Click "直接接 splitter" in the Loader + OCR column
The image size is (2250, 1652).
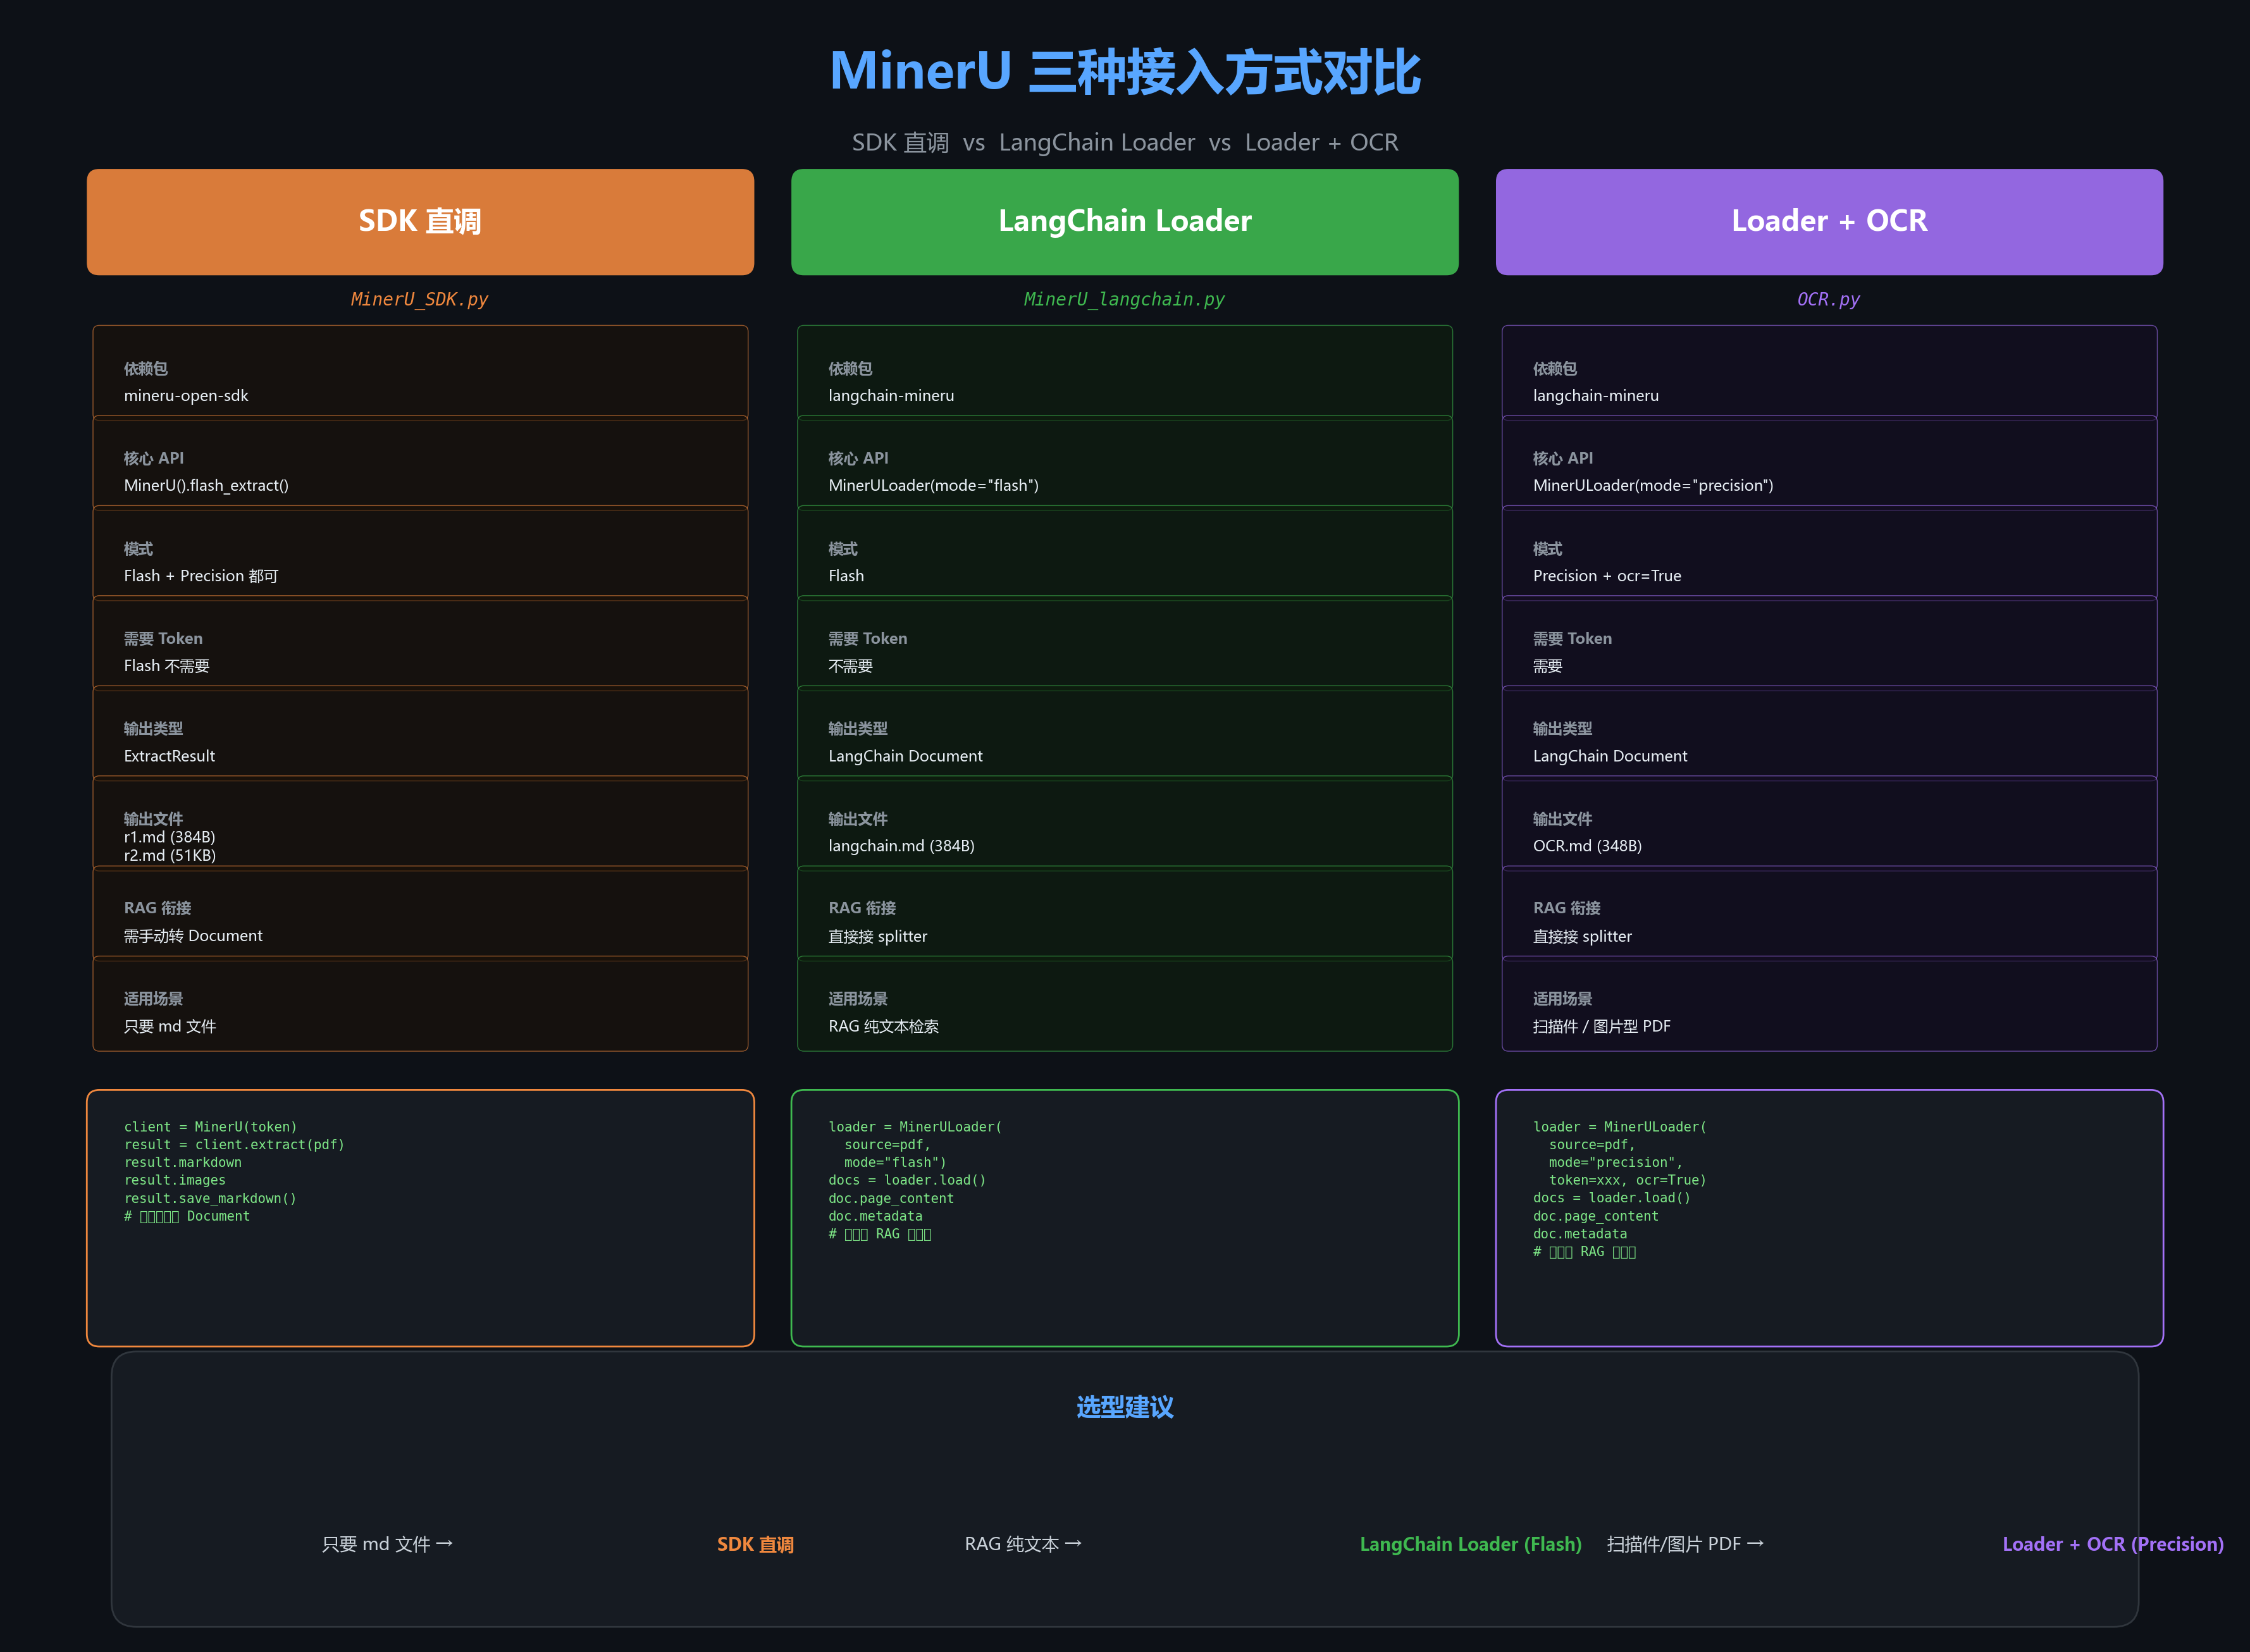coord(1583,937)
